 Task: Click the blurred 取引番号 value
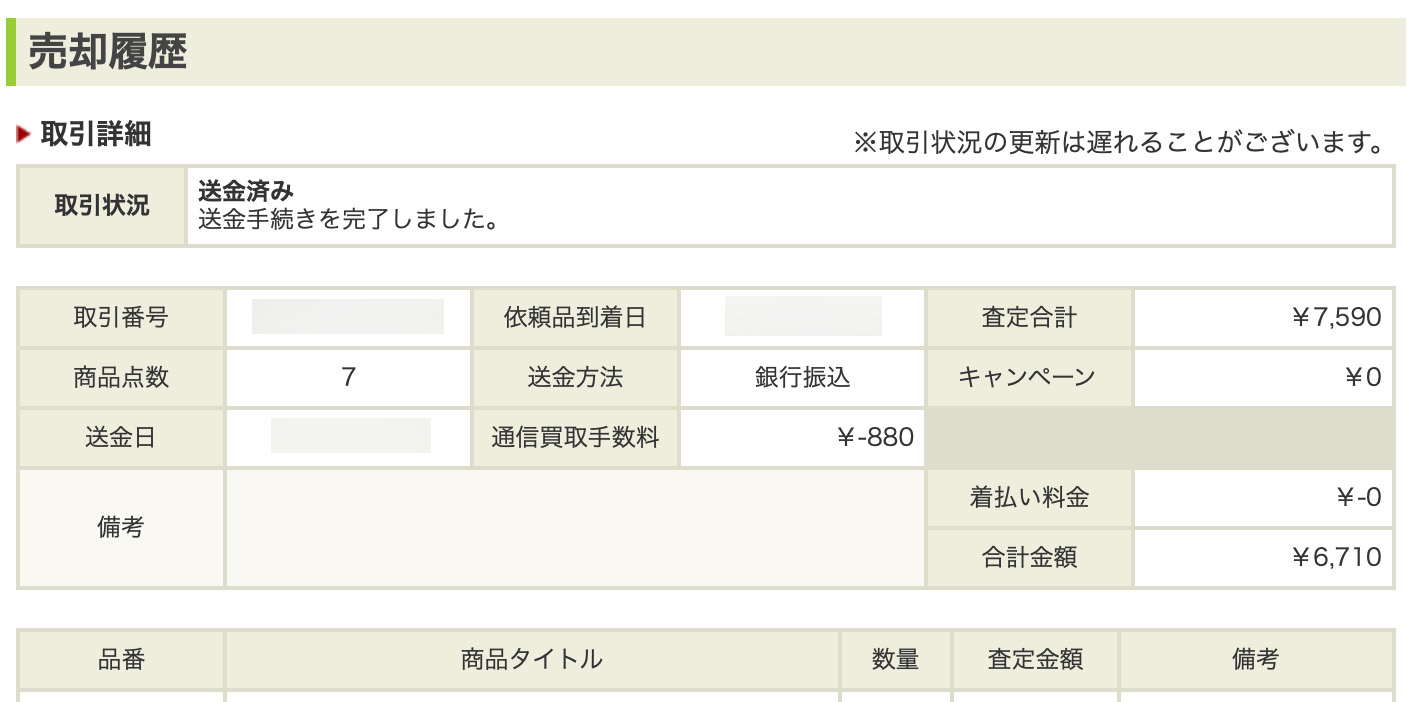pyautogui.click(x=348, y=317)
